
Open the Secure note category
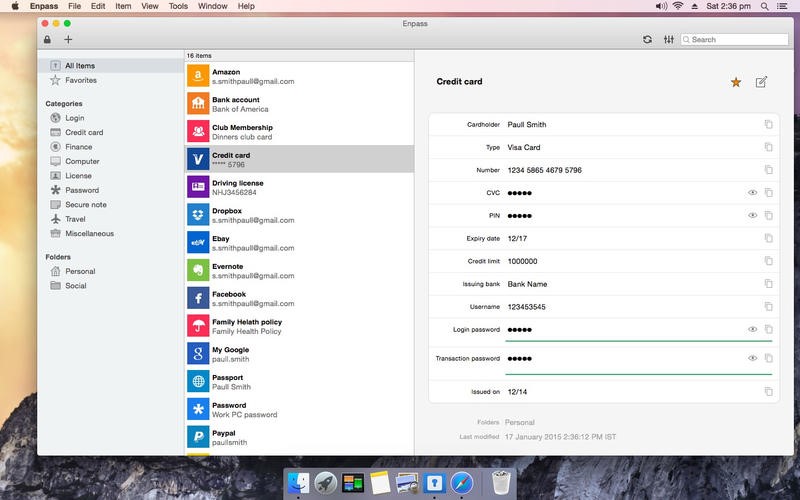[x=85, y=205]
